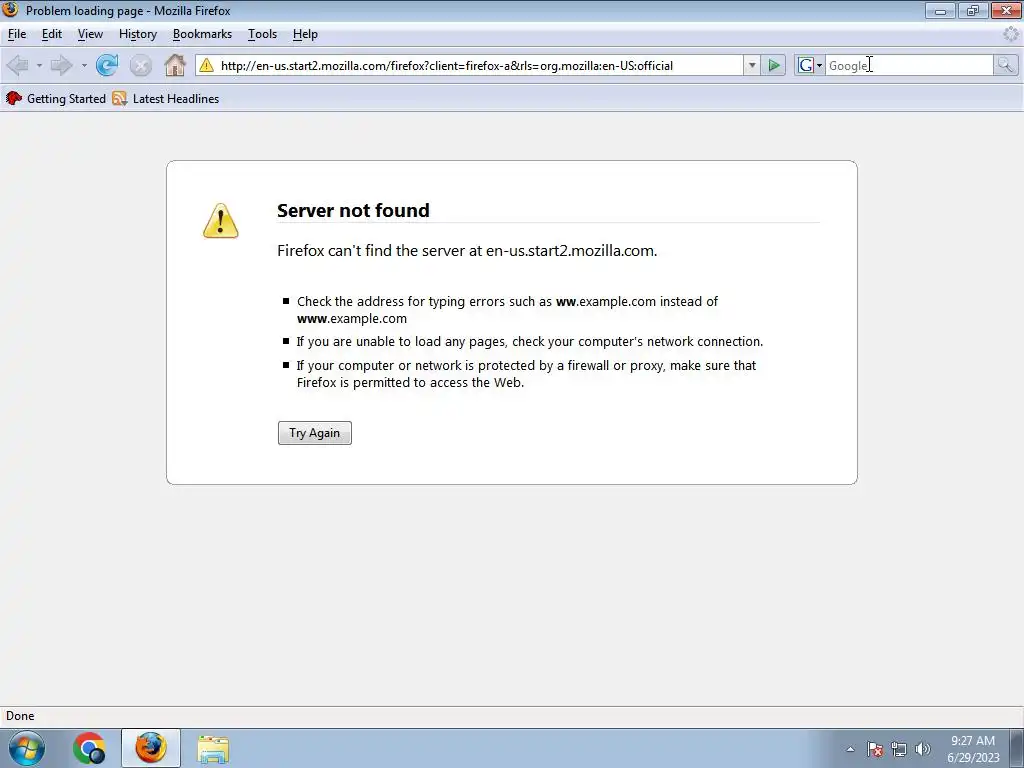Close the Firefox window

point(1006,10)
